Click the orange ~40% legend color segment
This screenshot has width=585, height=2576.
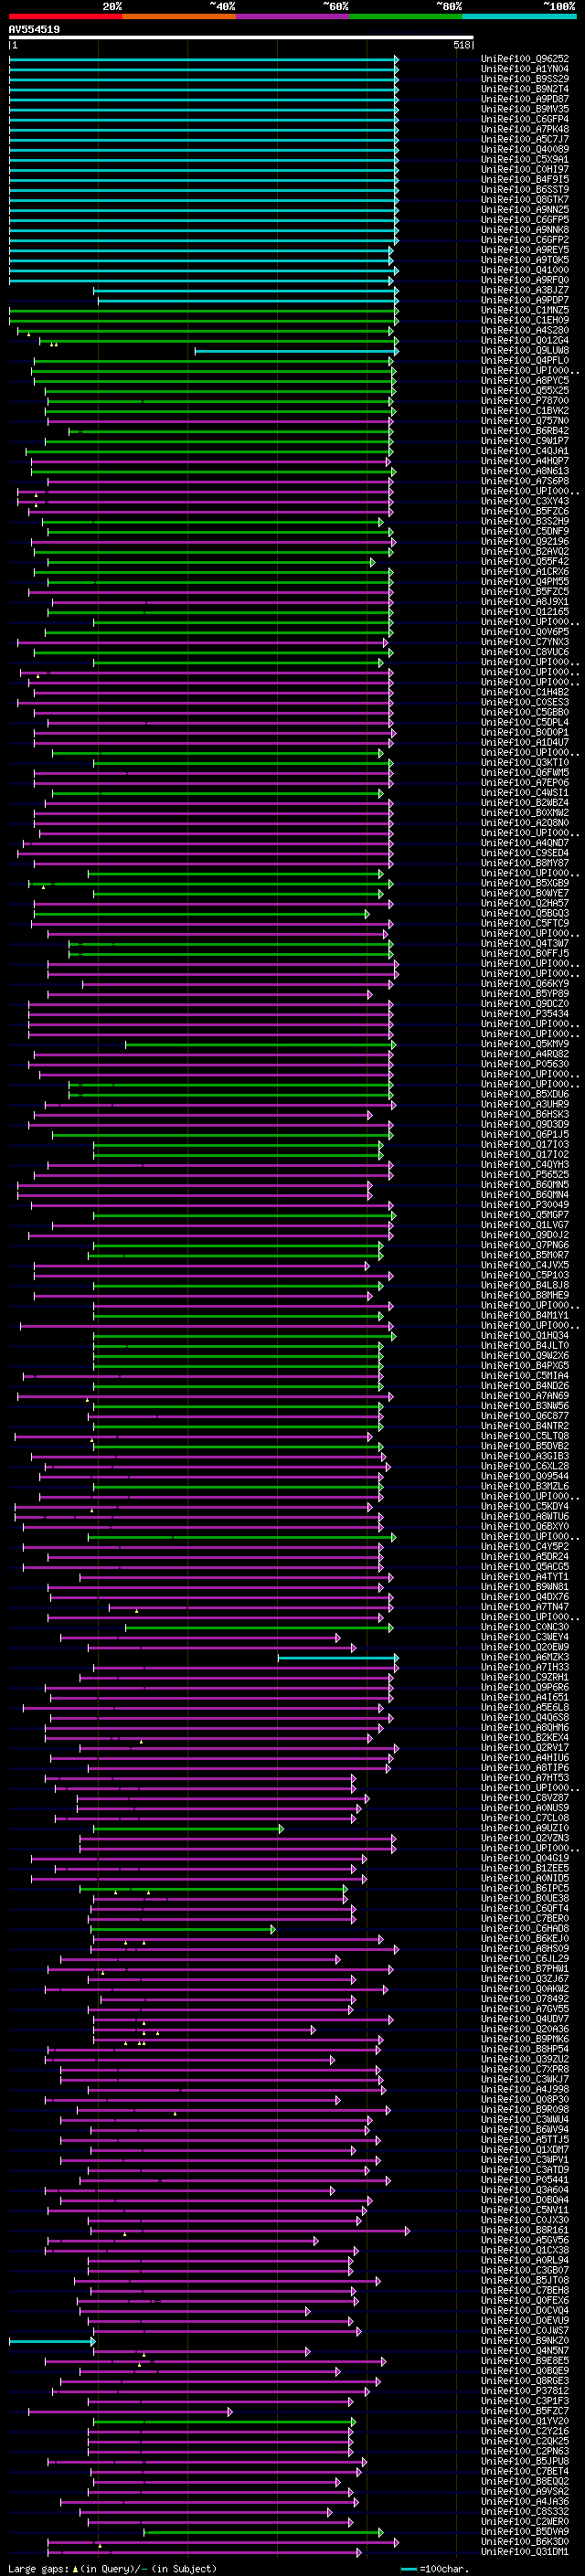179,17
